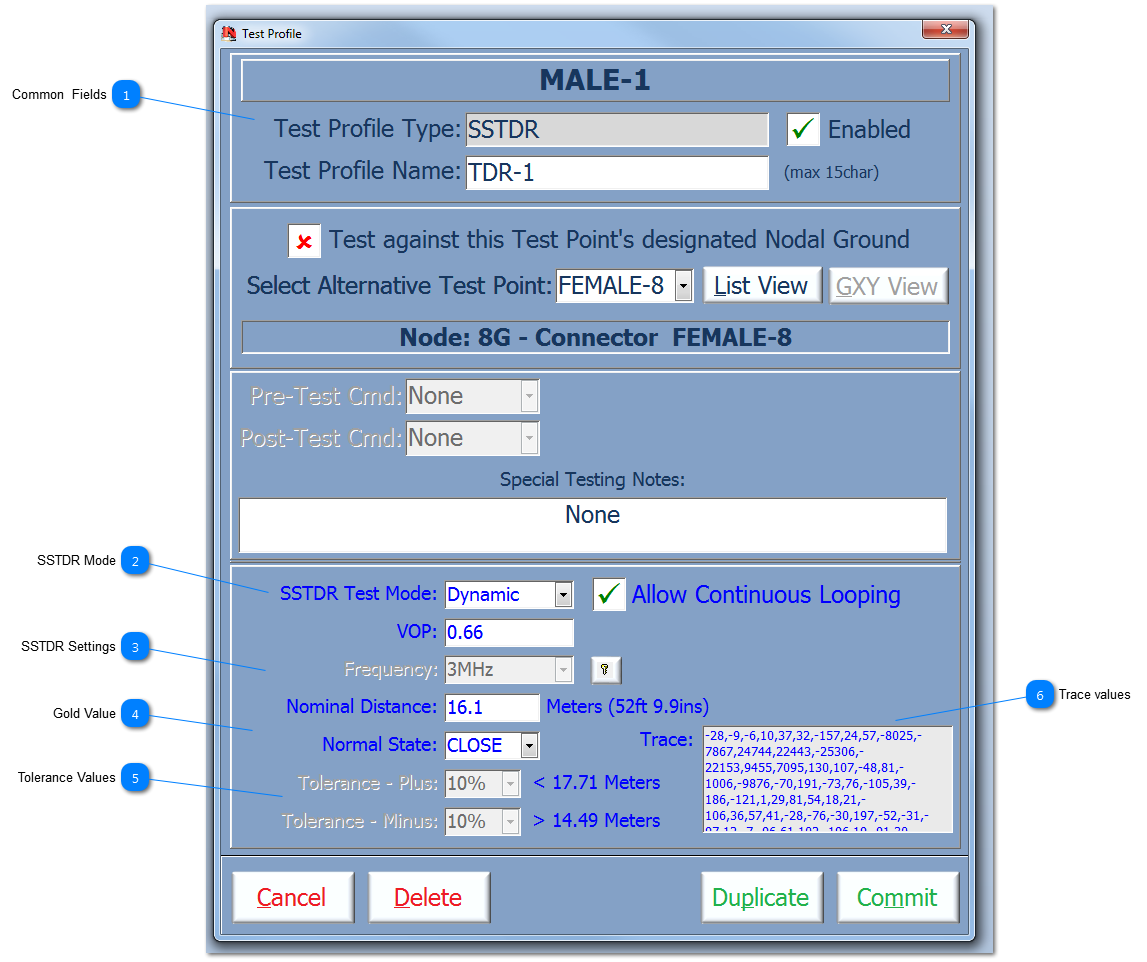Expand the Pre-Test Cmd dropdown
This screenshot has width=1147, height=962.
(528, 396)
